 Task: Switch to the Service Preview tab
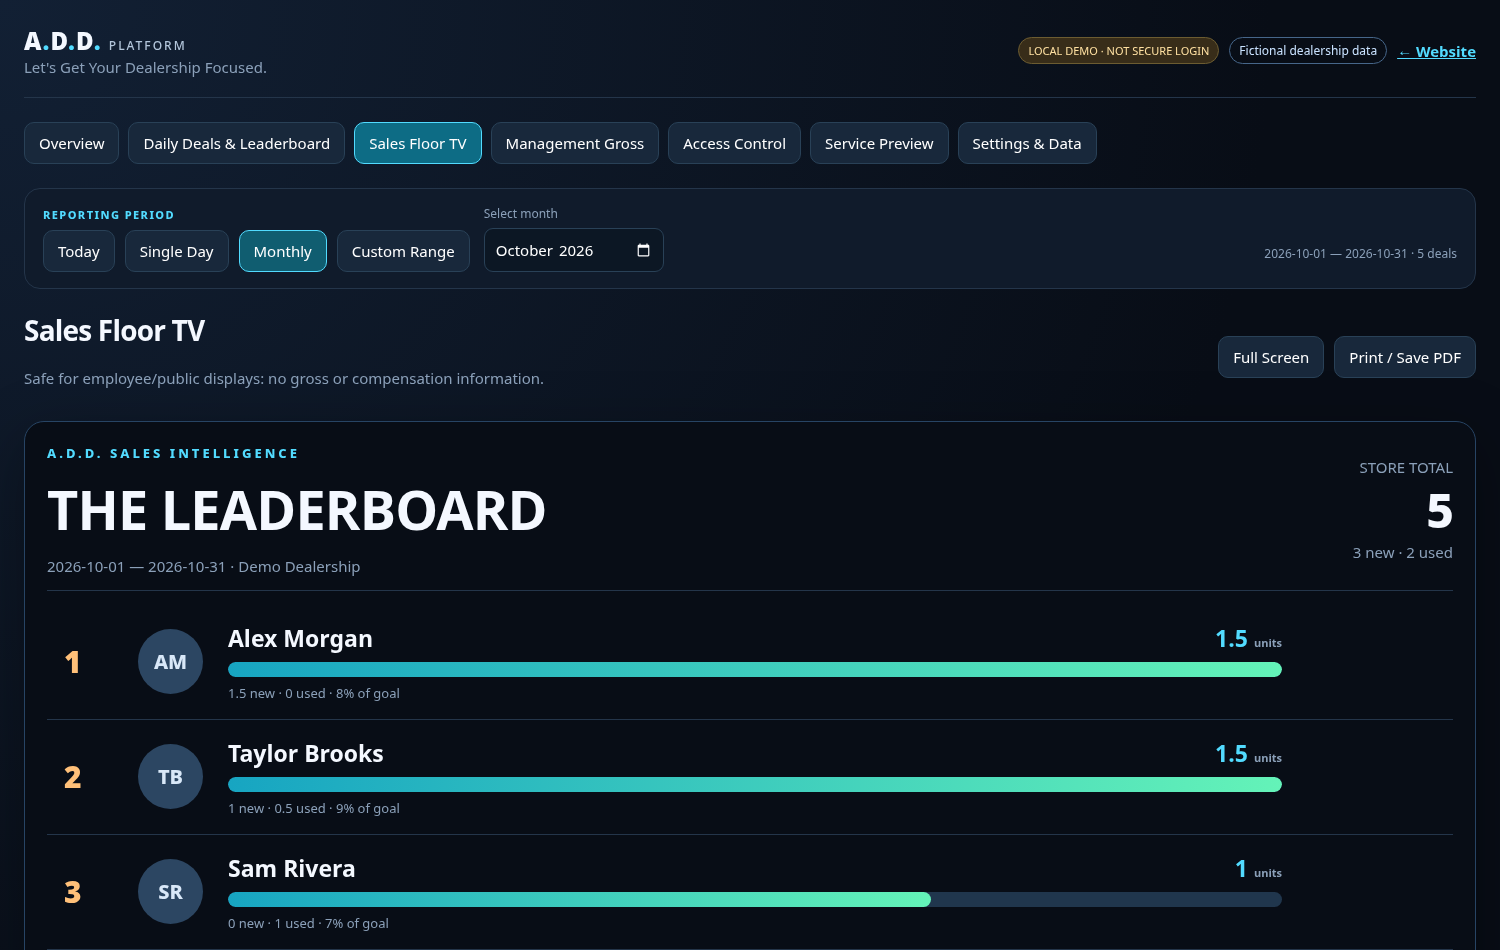click(879, 143)
